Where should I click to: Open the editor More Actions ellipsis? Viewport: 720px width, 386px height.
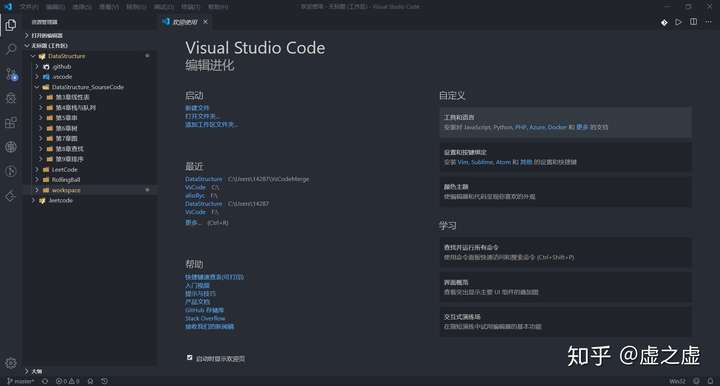(709, 22)
